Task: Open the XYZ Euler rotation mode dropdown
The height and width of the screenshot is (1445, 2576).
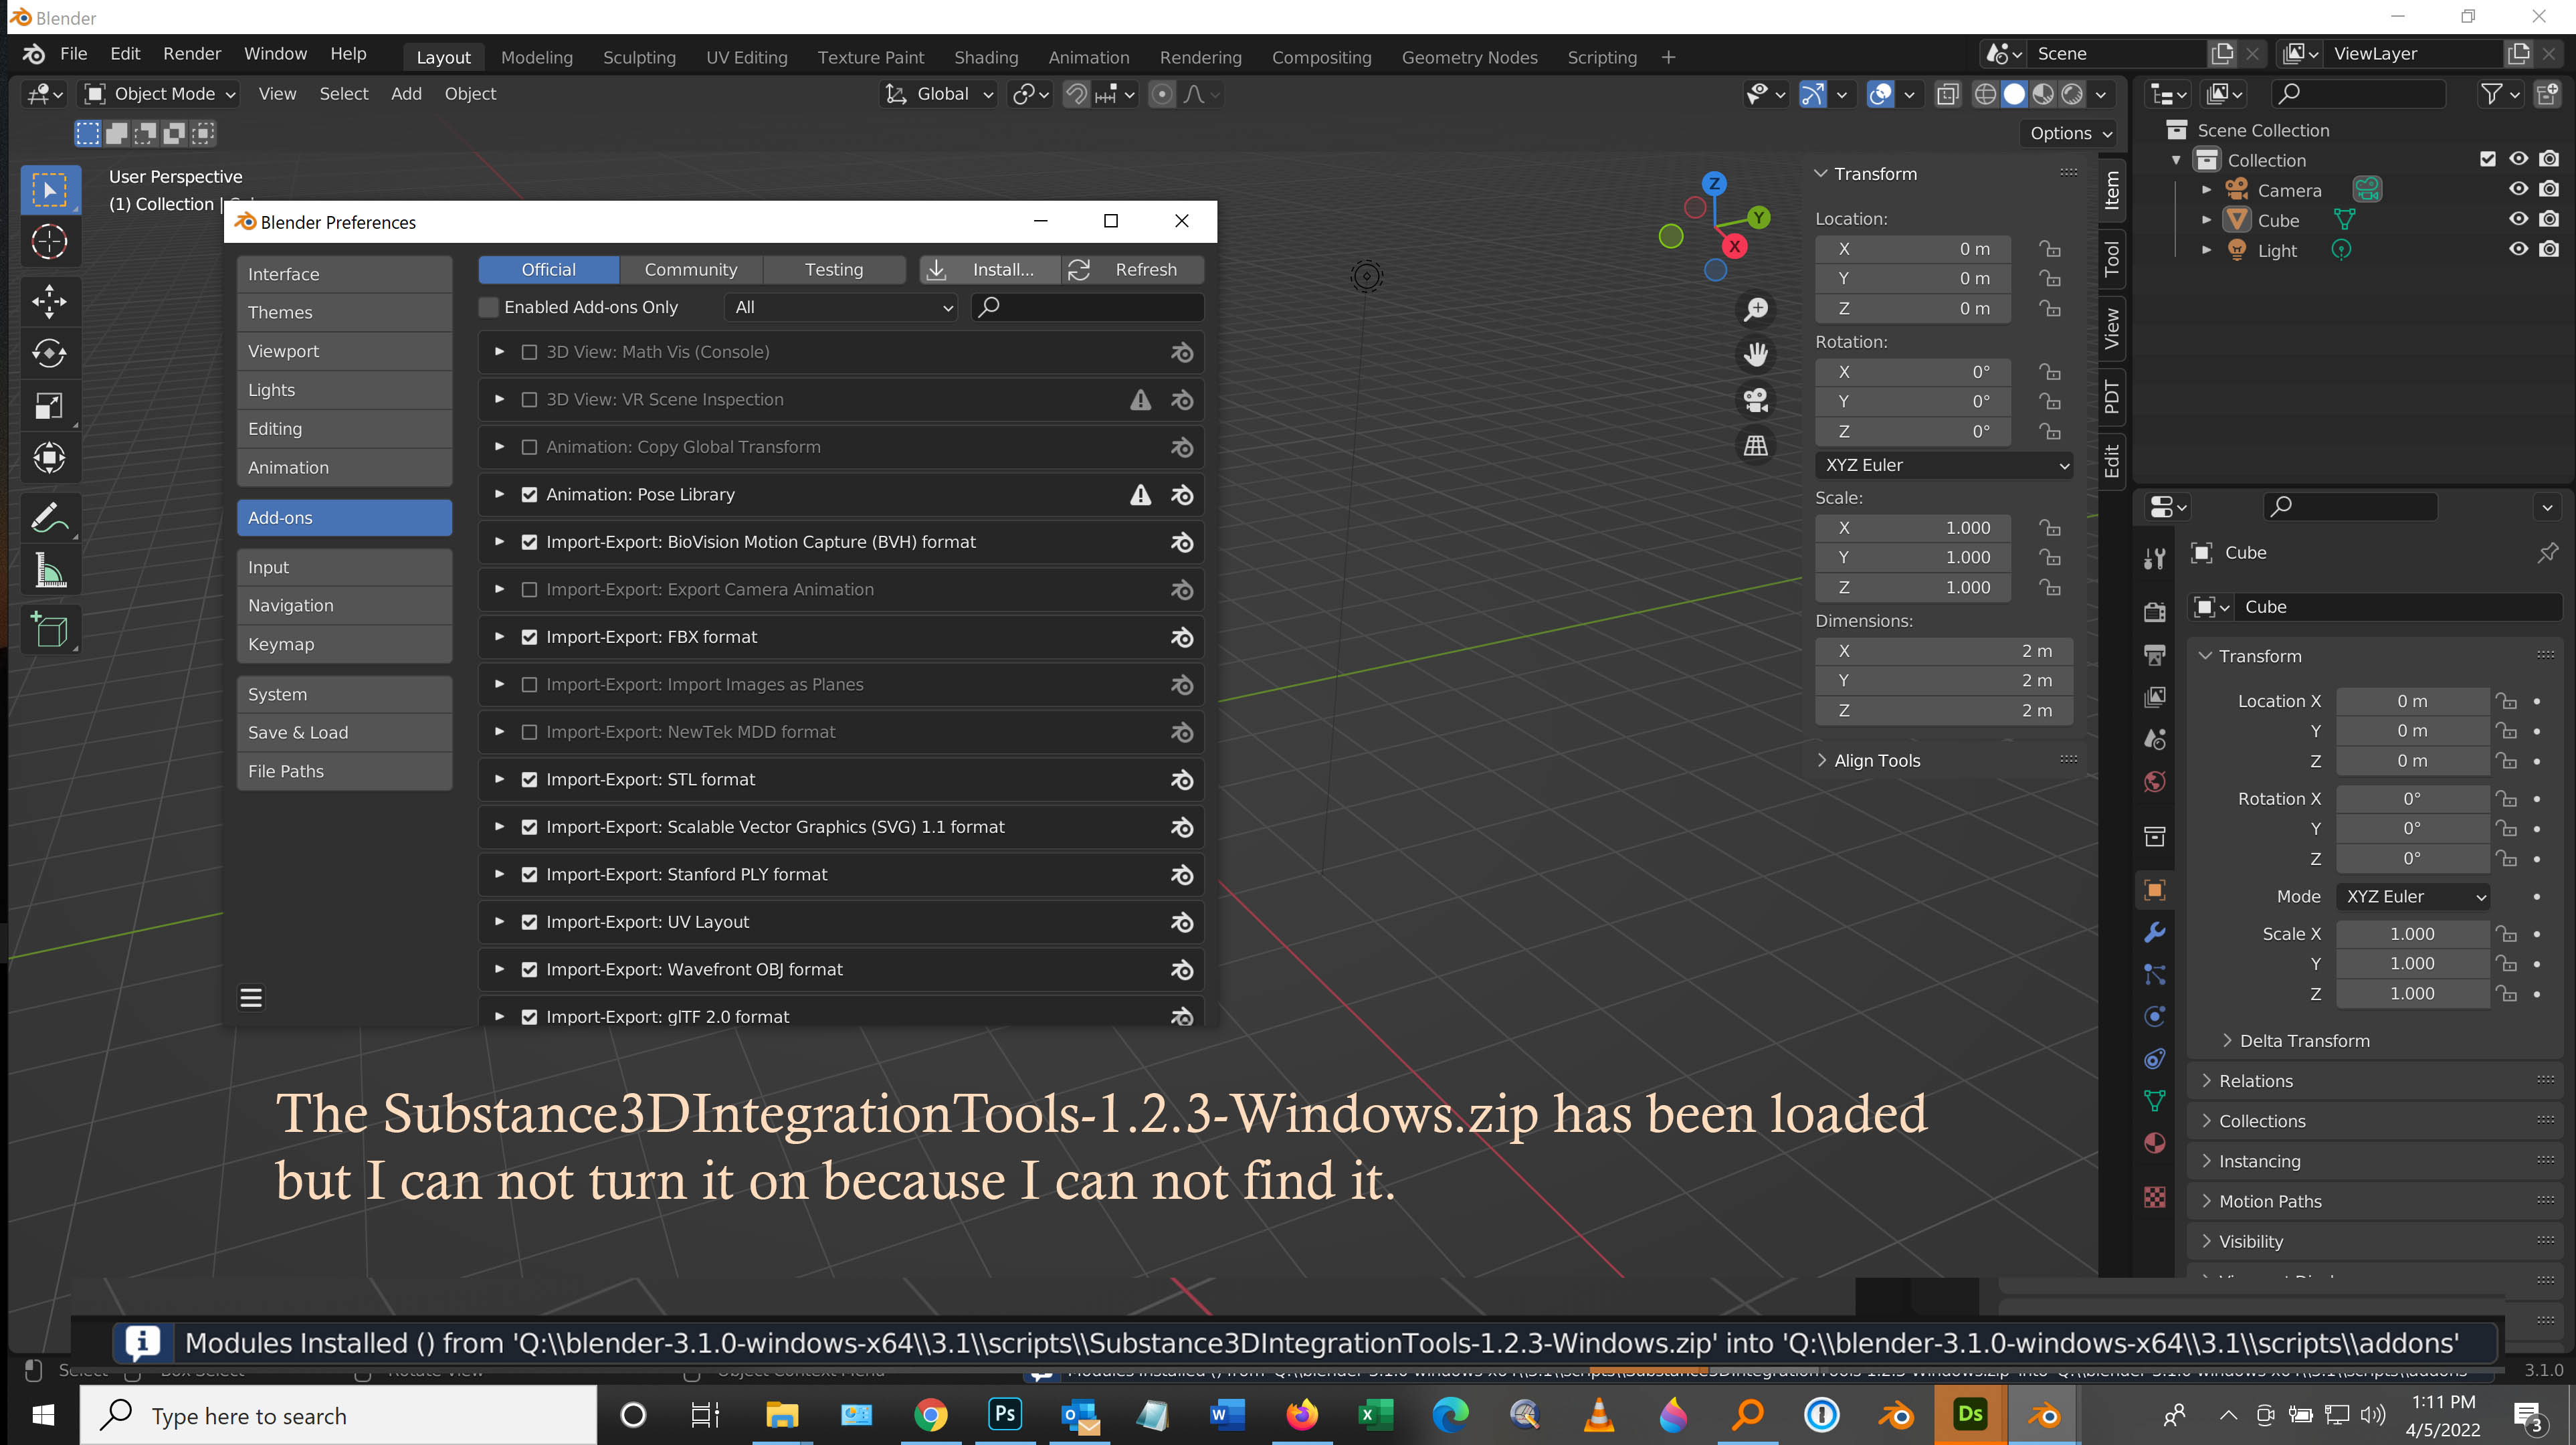Action: tap(1944, 465)
